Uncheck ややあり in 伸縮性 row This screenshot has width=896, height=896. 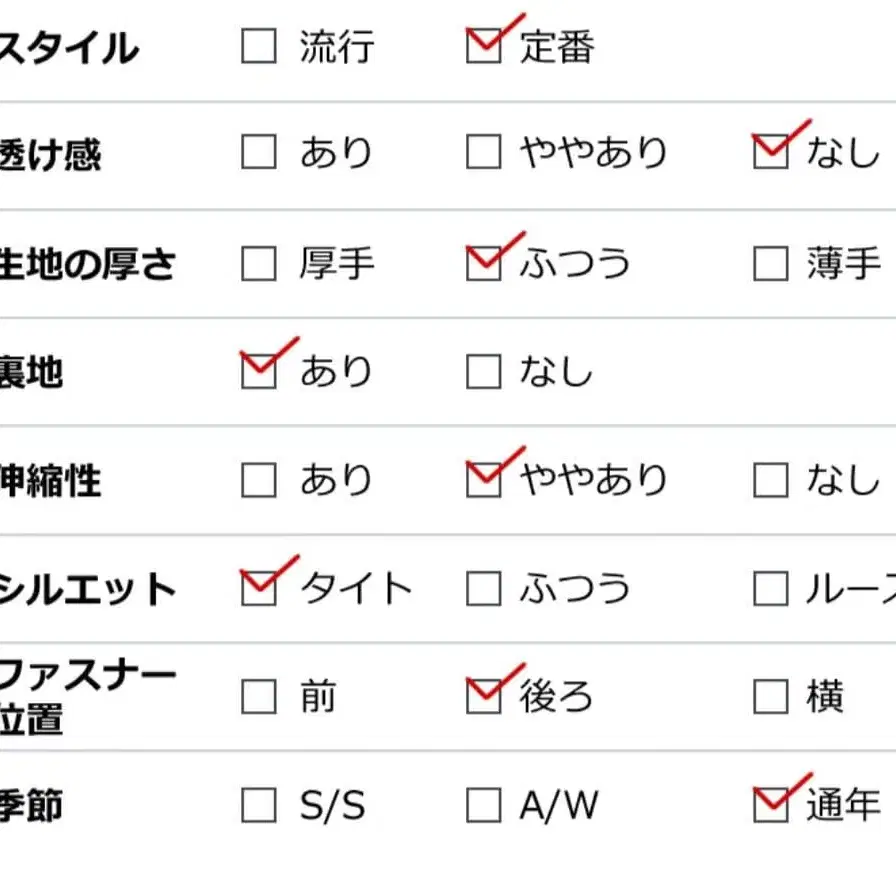(x=483, y=480)
